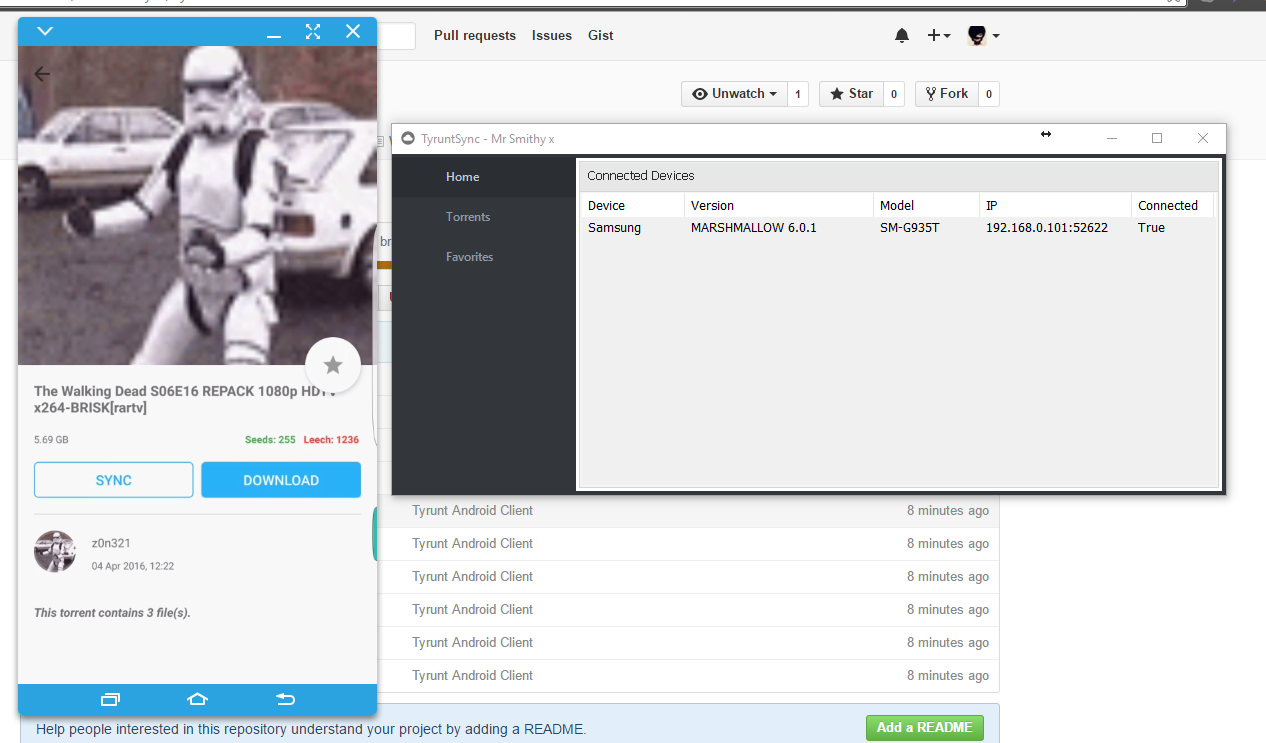Image resolution: width=1266 pixels, height=743 pixels.
Task: Click the Connected column header
Action: point(1172,205)
